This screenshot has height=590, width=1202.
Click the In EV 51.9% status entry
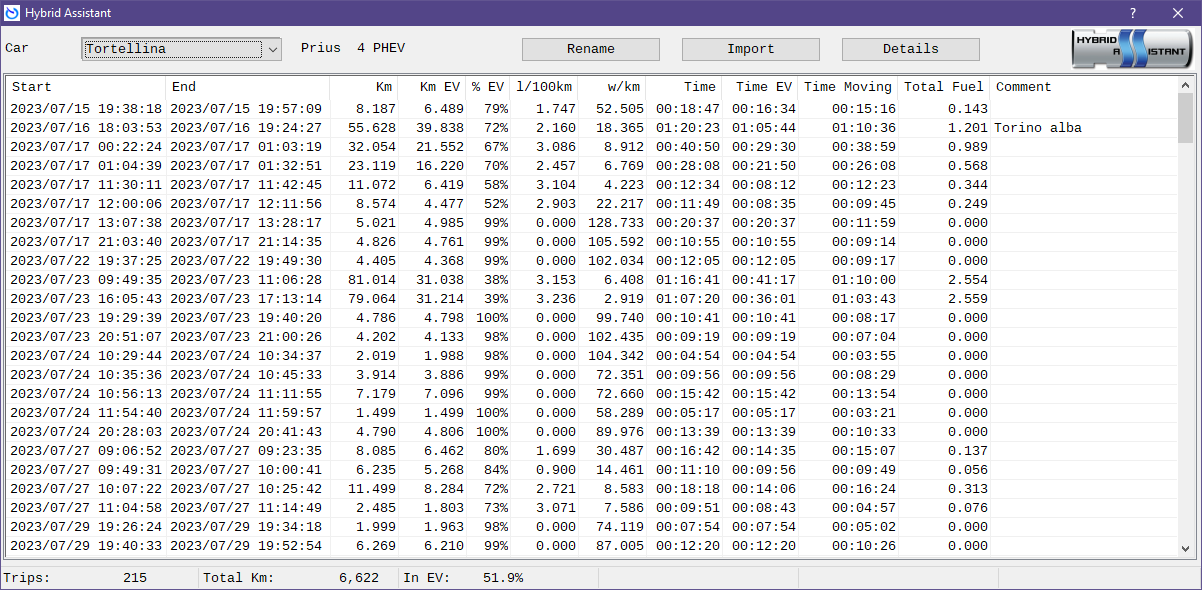pyautogui.click(x=463, y=578)
